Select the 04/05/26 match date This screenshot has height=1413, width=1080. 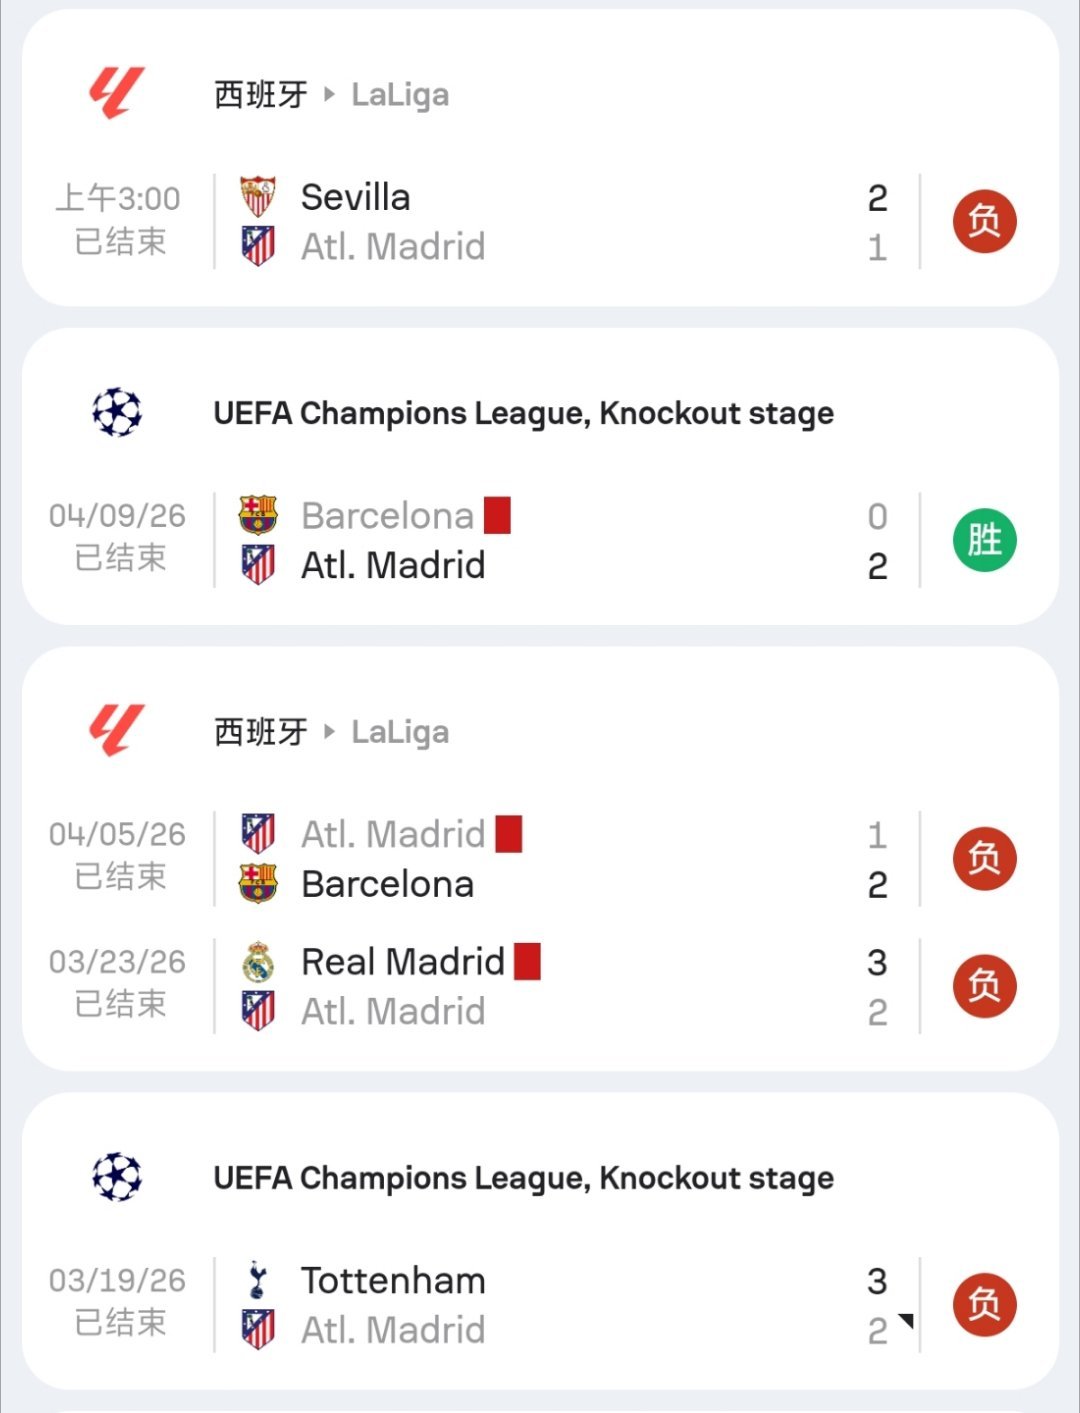point(117,834)
